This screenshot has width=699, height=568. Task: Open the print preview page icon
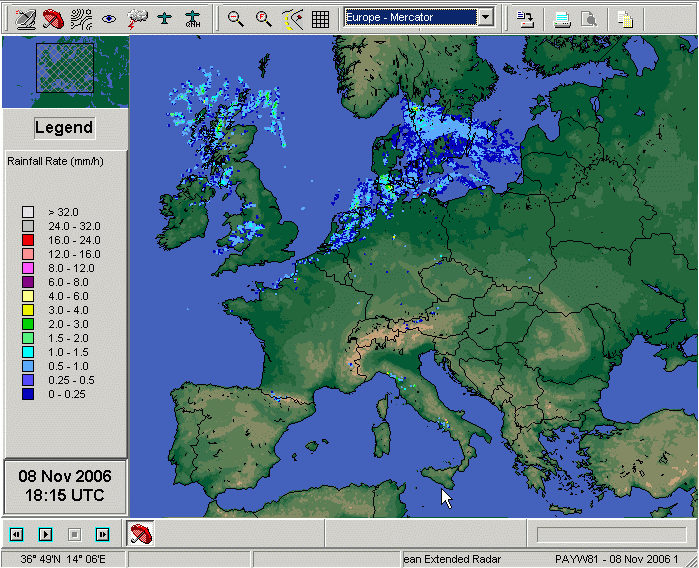[590, 17]
